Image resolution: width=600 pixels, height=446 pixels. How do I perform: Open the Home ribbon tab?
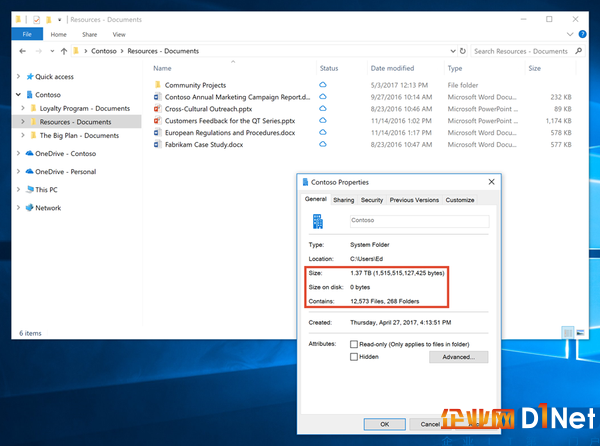coord(59,34)
